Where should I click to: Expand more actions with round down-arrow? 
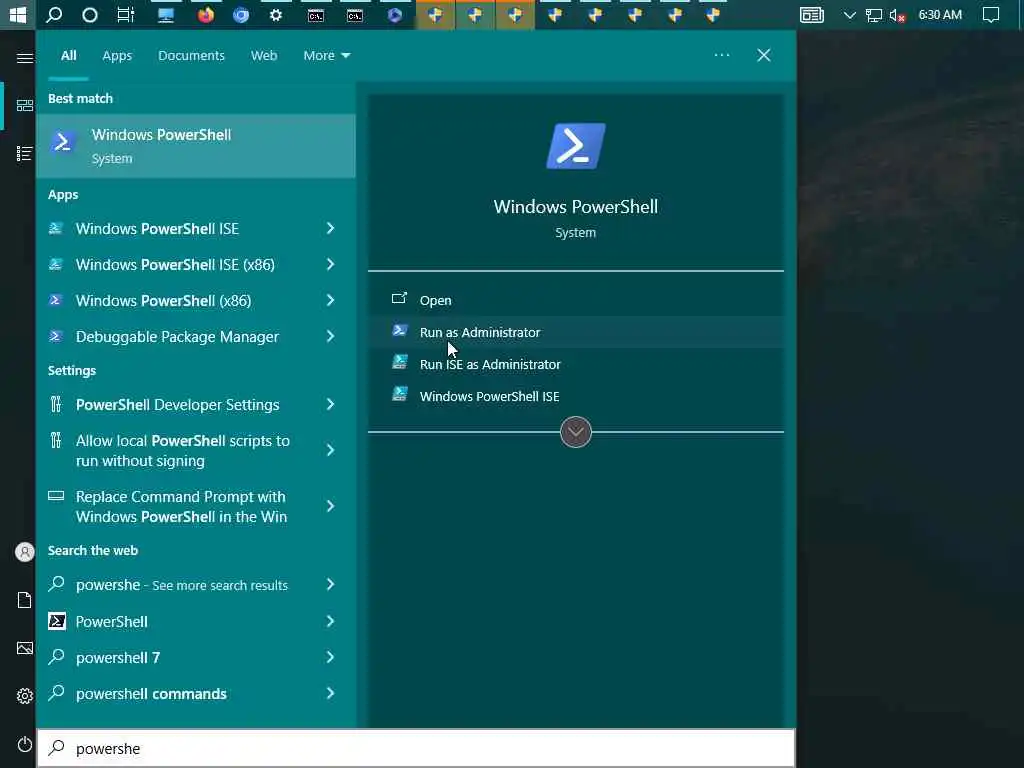[x=575, y=432]
